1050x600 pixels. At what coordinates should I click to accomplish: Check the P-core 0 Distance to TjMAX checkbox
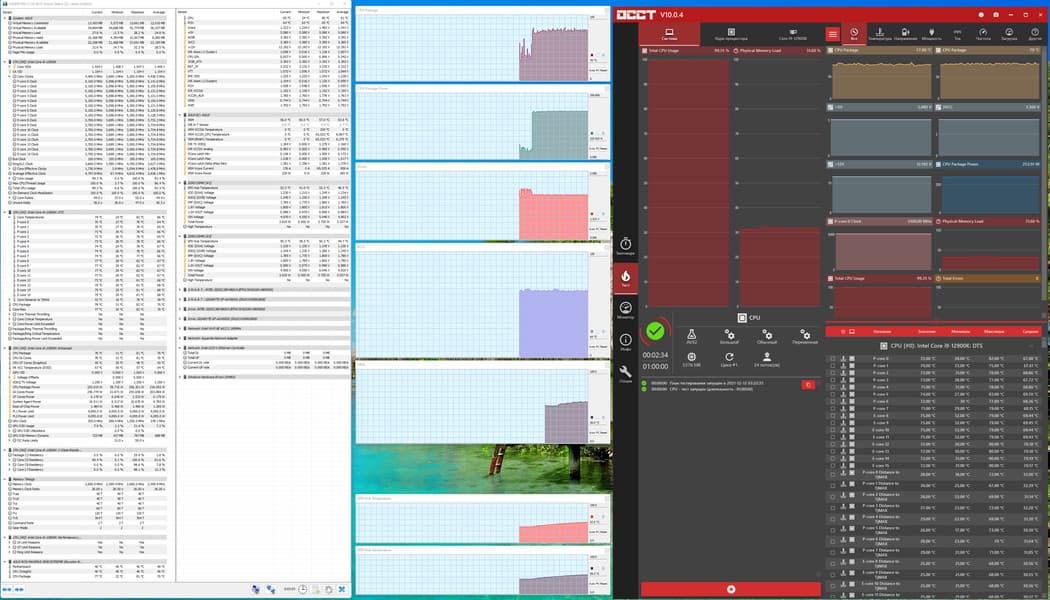833,475
